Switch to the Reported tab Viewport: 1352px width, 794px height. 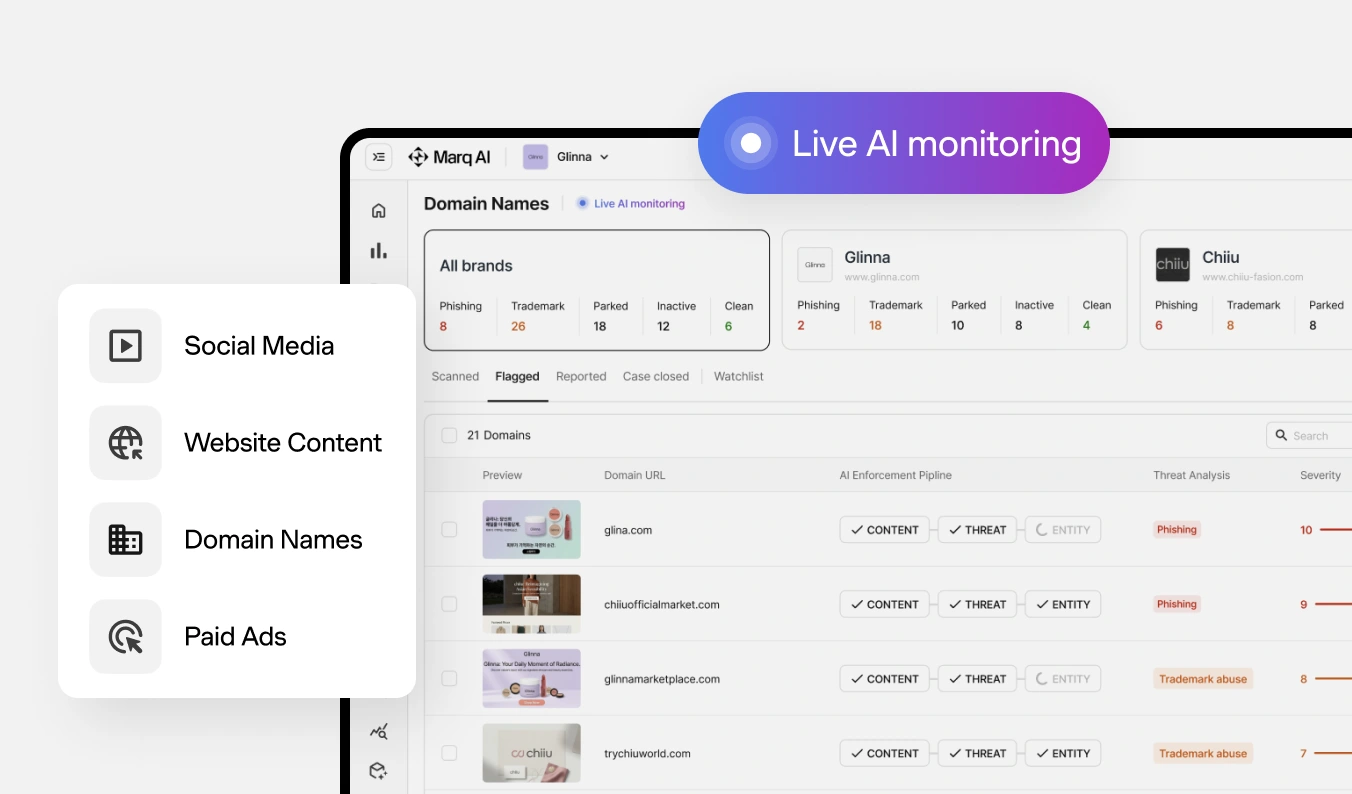(x=581, y=377)
